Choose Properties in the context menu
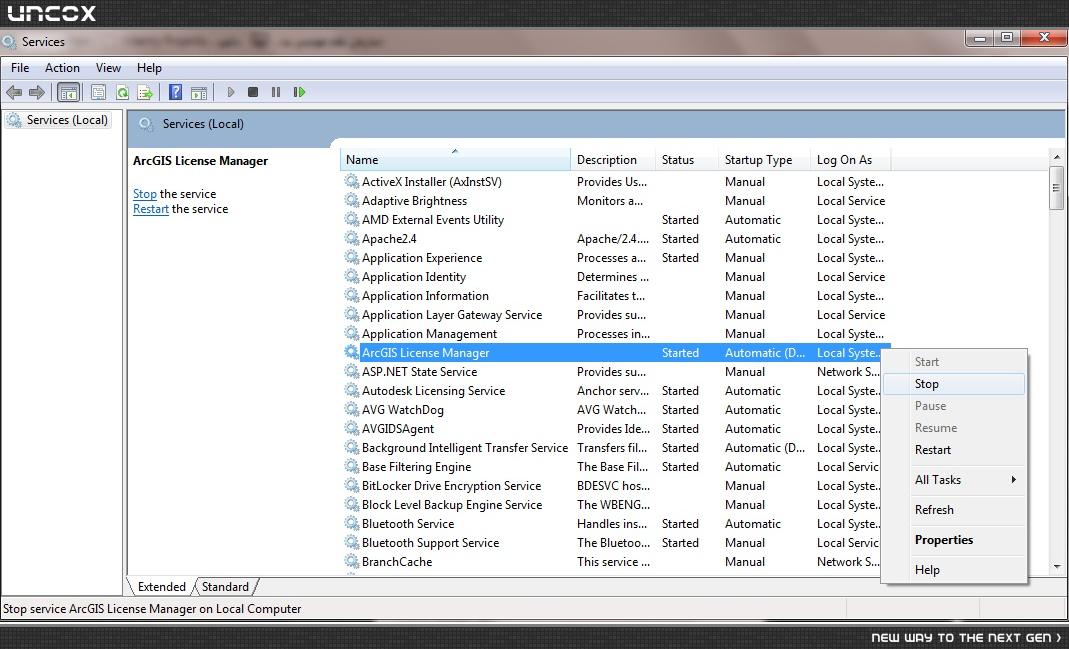The image size is (1069, 649). (x=954, y=540)
